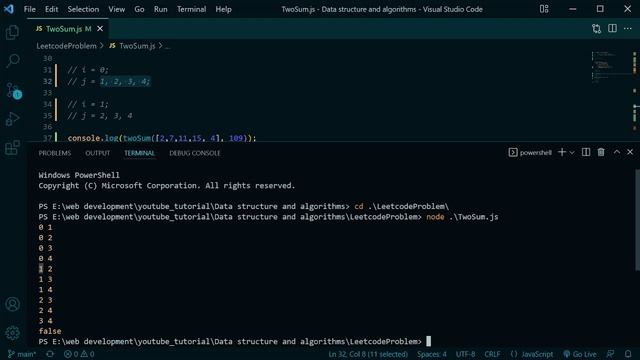Click the terminal vertical scrollbar
Image resolution: width=640 pixels, height=360 pixels.
coord(637,220)
